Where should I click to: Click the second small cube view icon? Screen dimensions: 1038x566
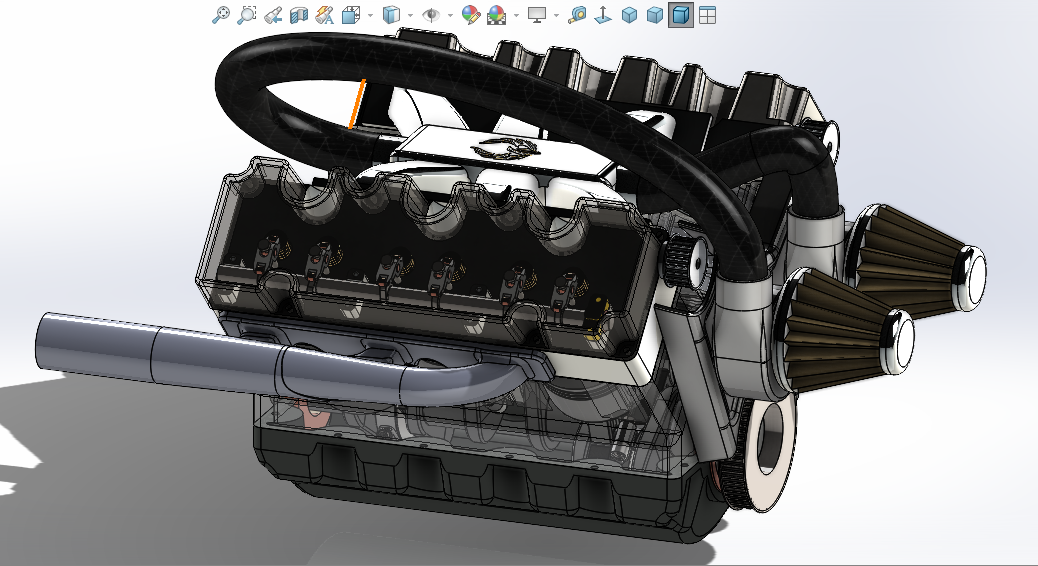655,15
